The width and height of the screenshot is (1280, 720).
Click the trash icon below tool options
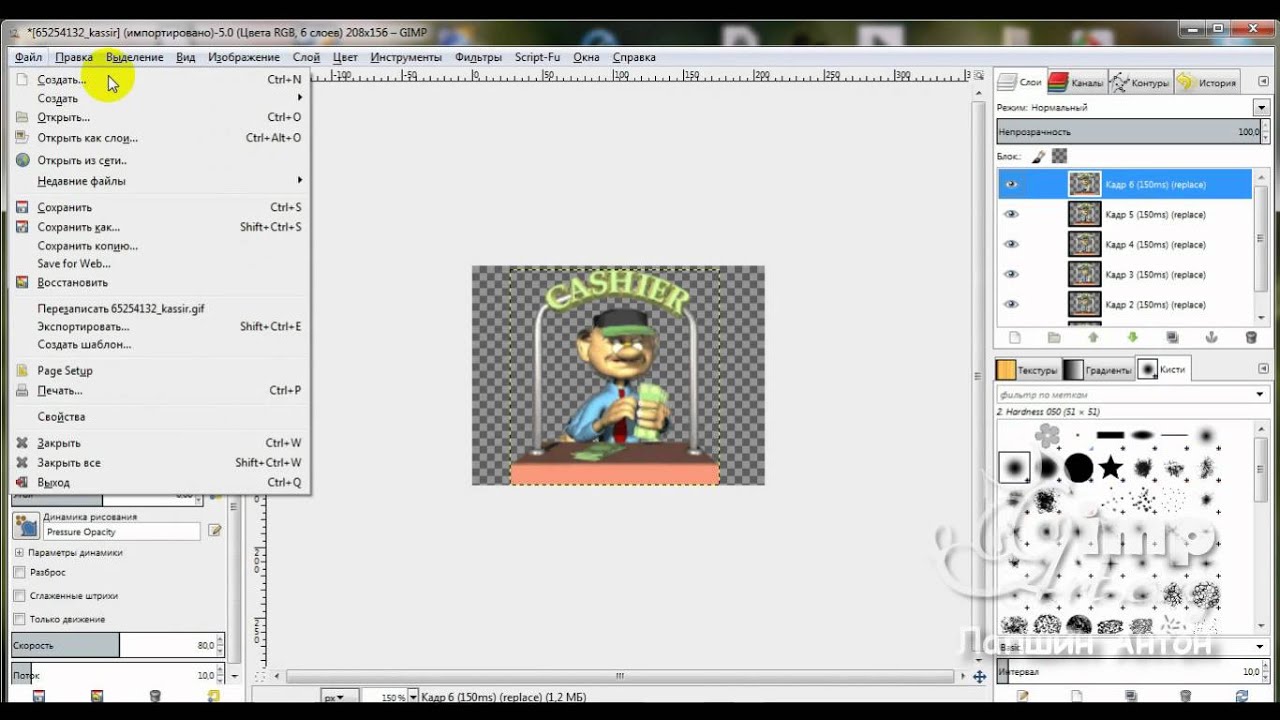tap(154, 696)
